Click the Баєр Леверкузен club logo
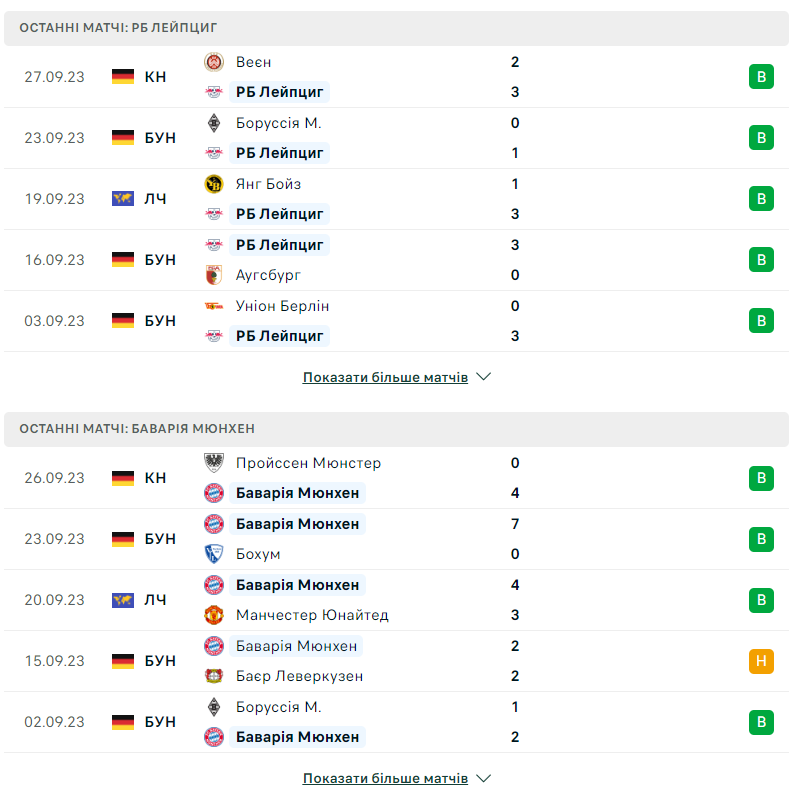797x799 pixels. tap(213, 676)
